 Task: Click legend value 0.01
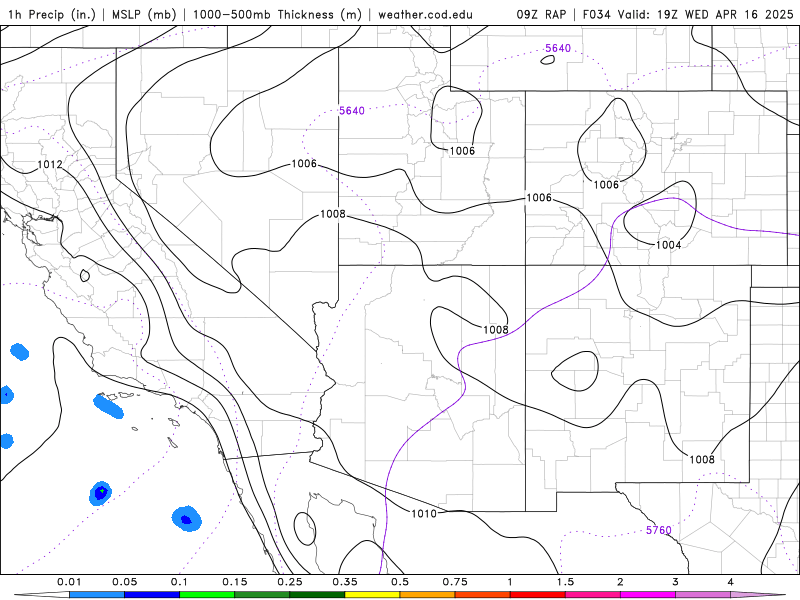coord(69,582)
